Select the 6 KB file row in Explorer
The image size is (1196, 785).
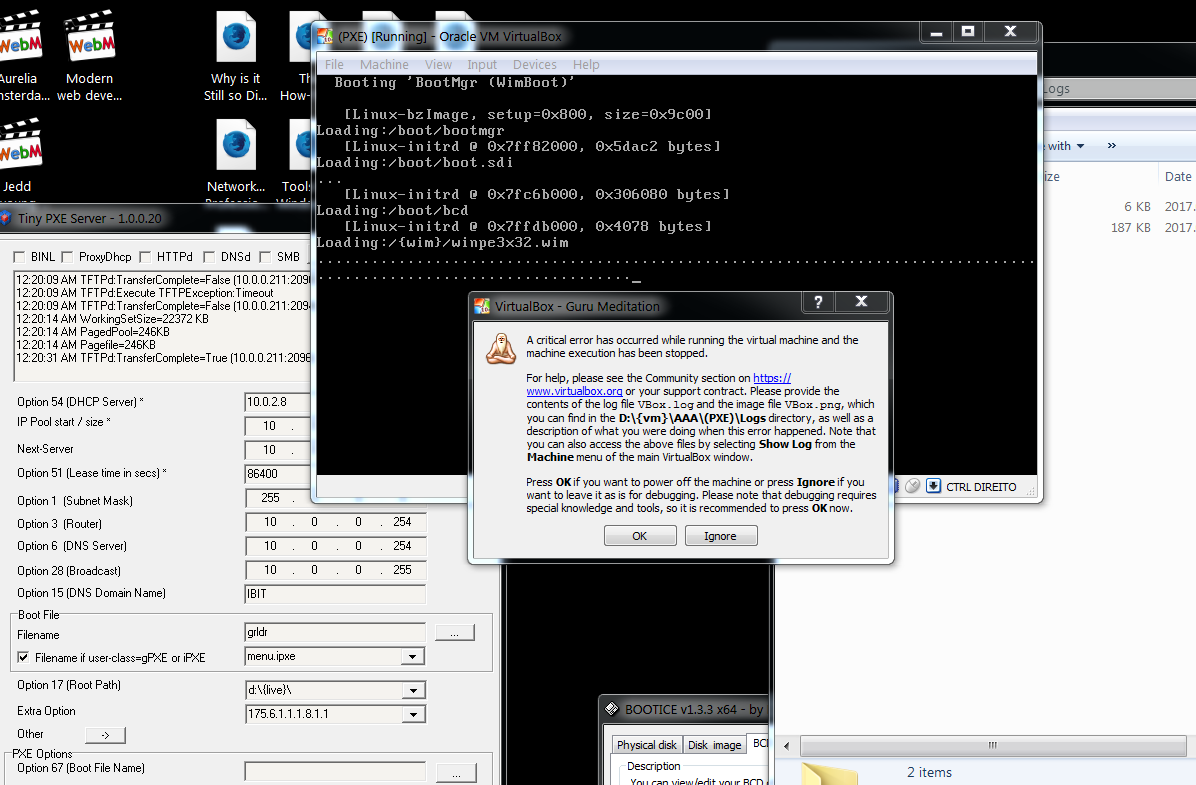(1120, 207)
